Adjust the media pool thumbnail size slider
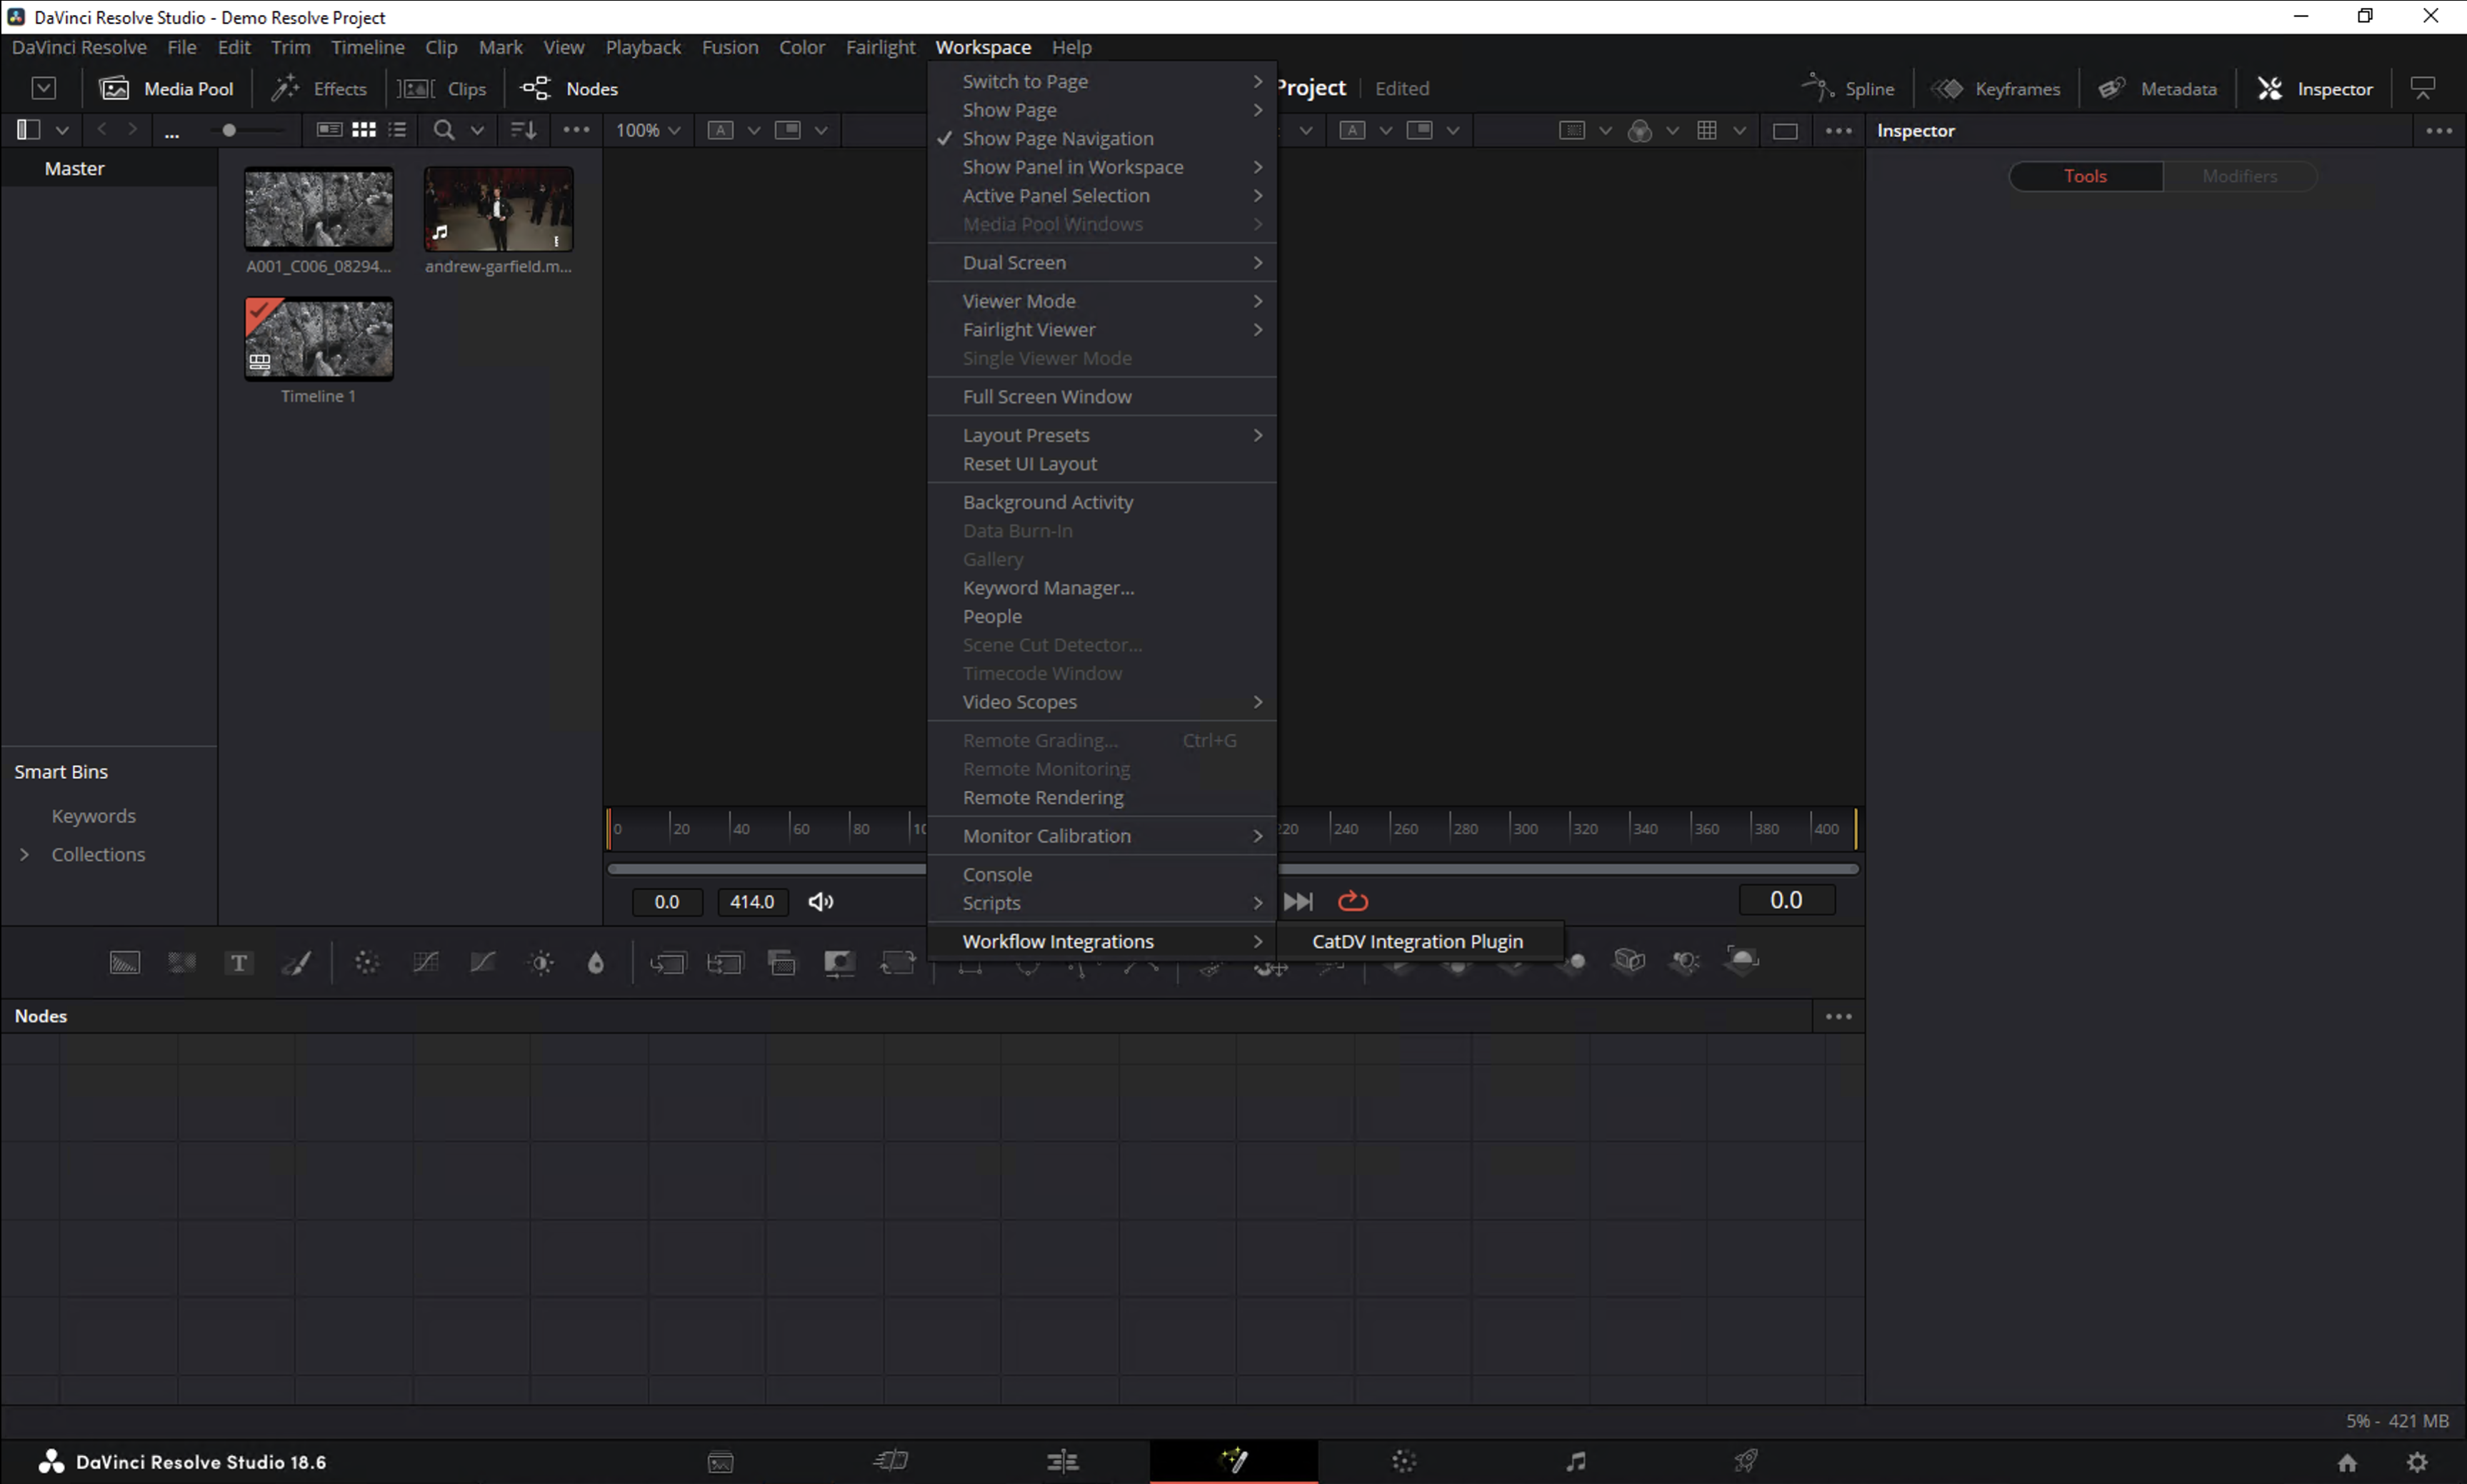The image size is (2467, 1484). tap(229, 130)
